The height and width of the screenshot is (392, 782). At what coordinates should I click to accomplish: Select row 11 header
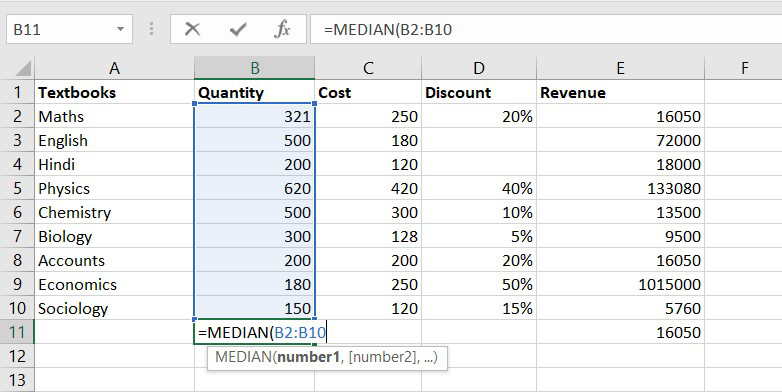click(x=17, y=332)
